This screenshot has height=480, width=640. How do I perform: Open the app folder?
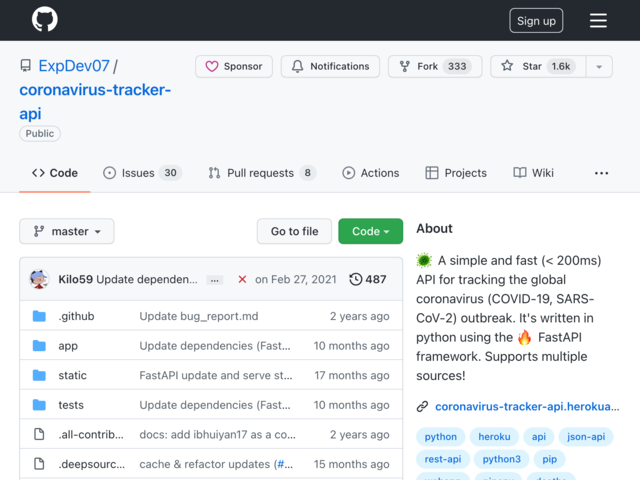68,346
